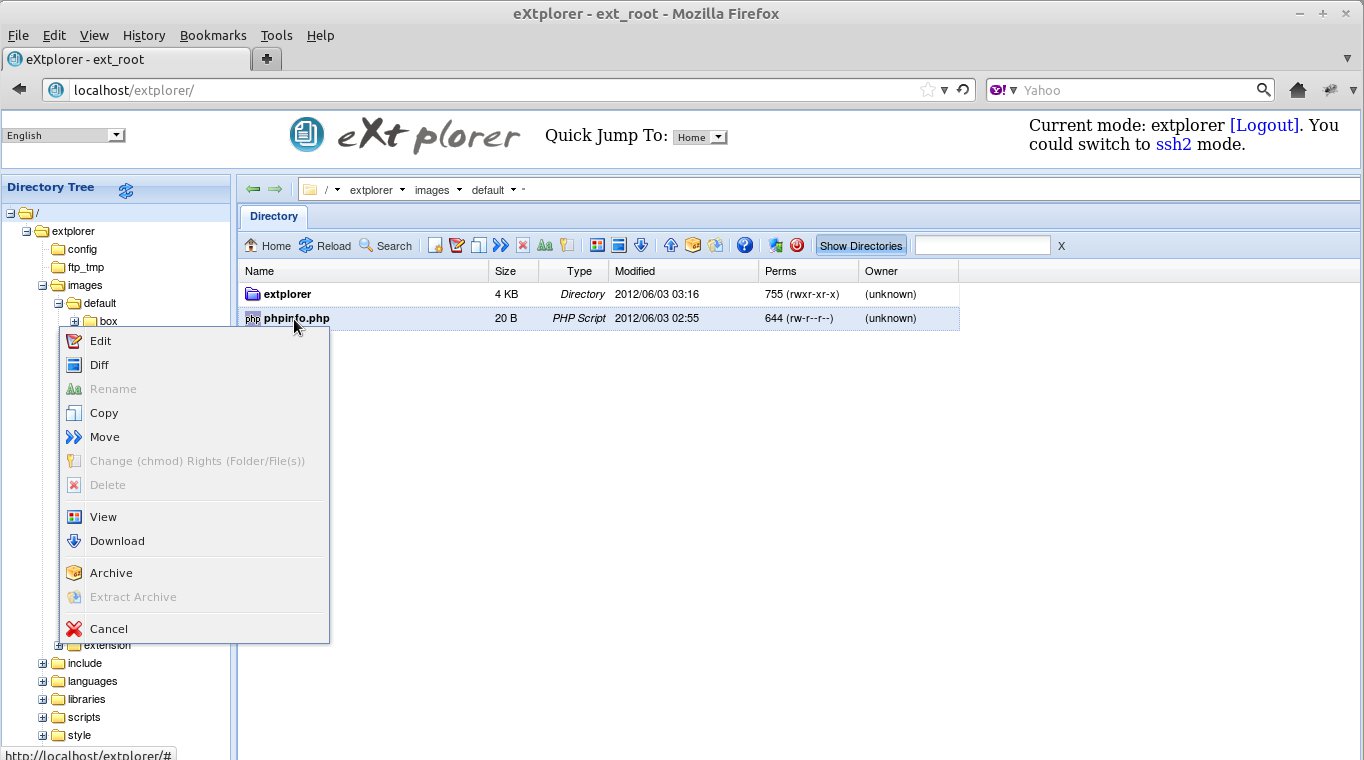Expand the box folder in tree

[x=75, y=321]
